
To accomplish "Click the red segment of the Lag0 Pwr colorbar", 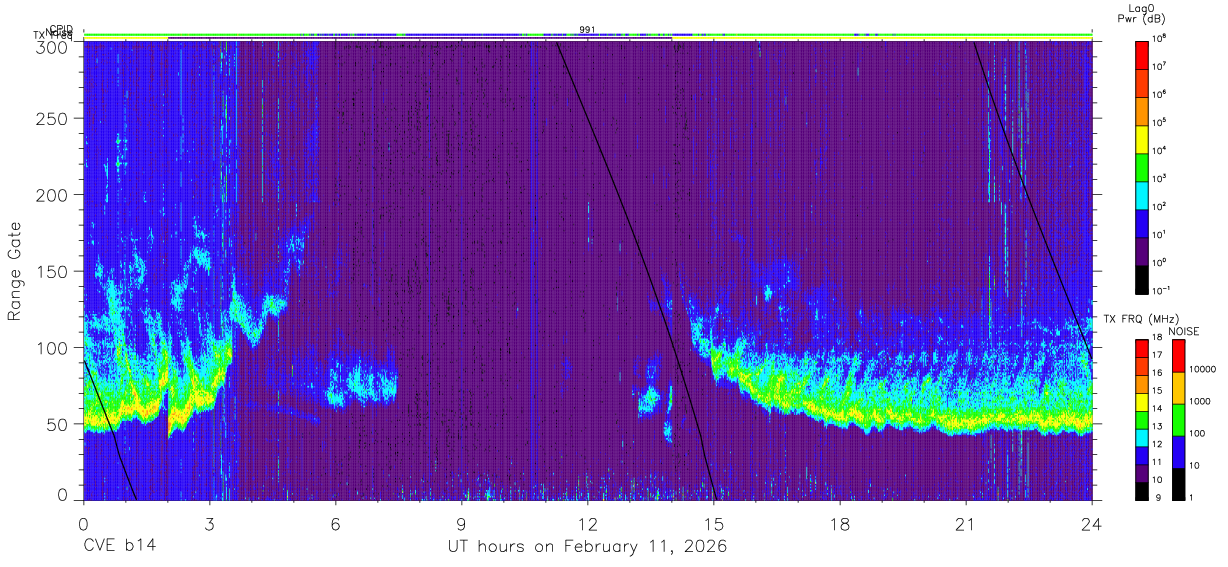I will (1142, 54).
